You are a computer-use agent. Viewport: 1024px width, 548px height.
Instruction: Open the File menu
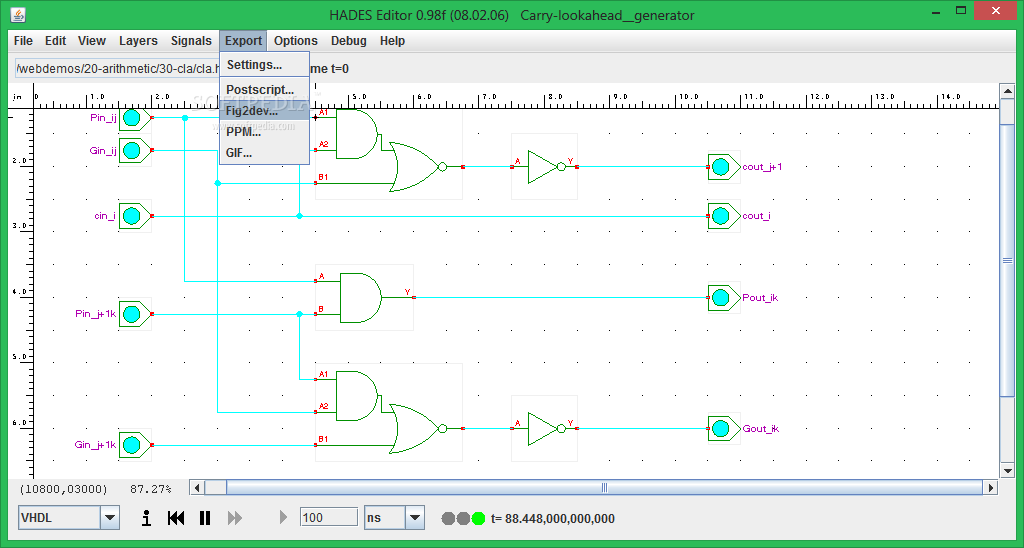coord(23,40)
